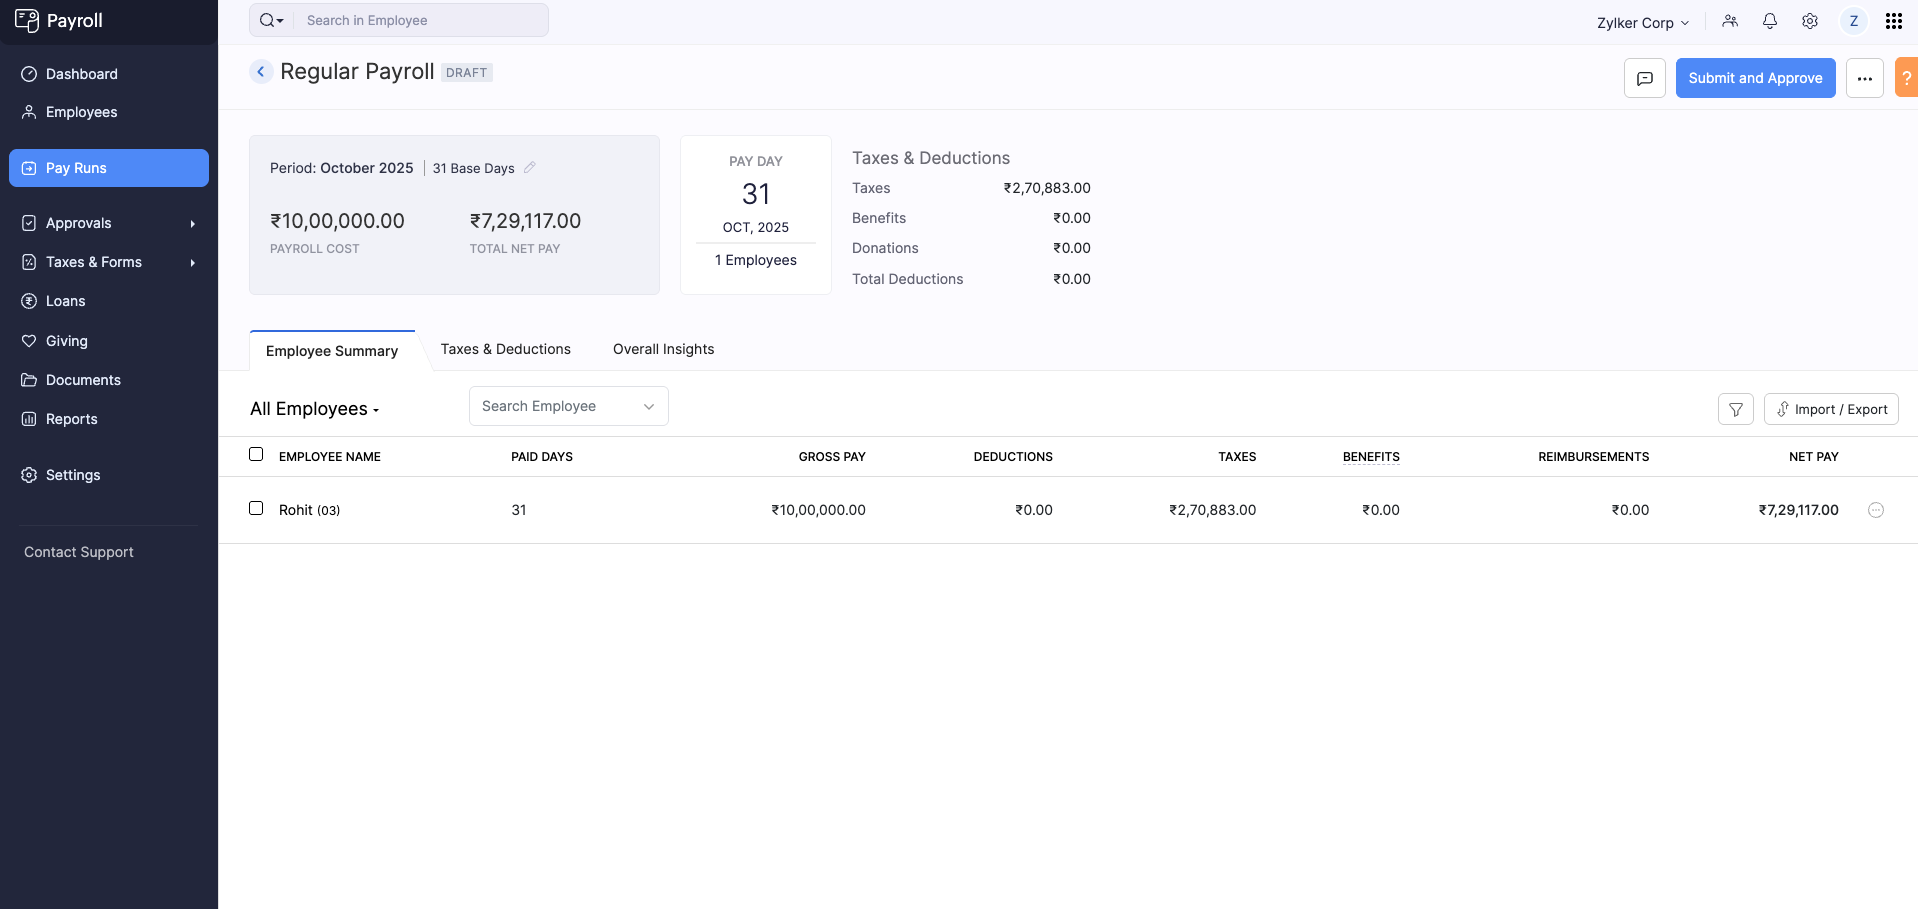Switch to Overall Insights tab
The width and height of the screenshot is (1918, 909).
click(x=663, y=349)
